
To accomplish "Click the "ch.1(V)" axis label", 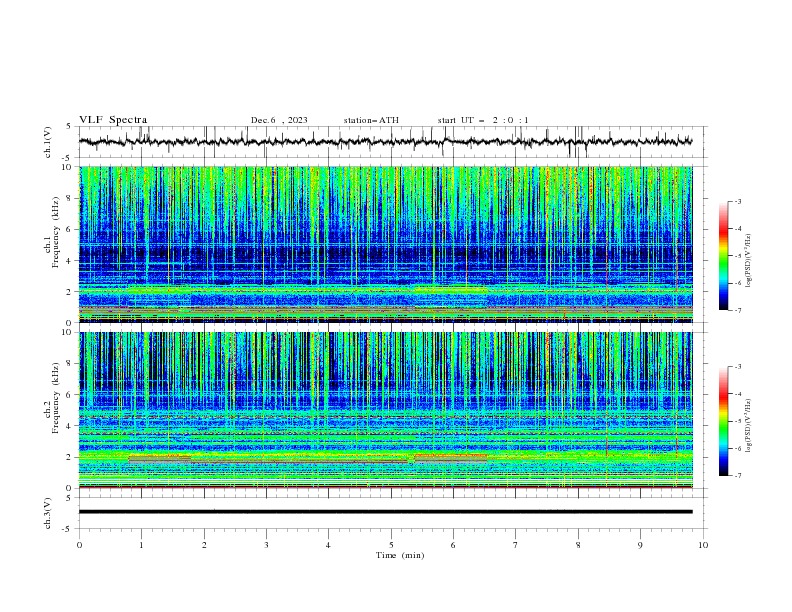I will [x=48, y=142].
